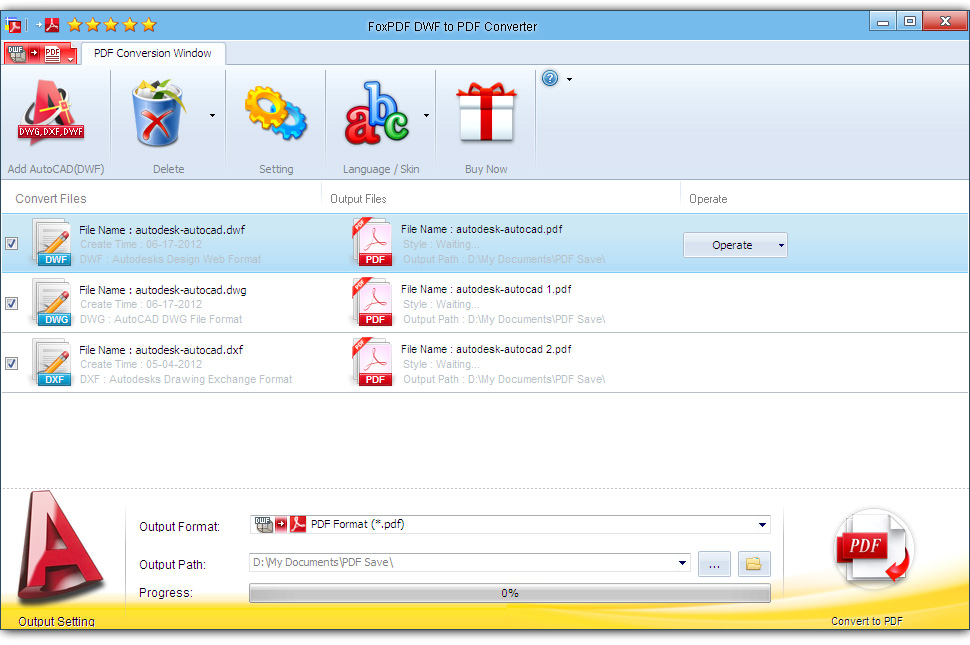Switch to the PDF Conversion Window tab

click(153, 53)
